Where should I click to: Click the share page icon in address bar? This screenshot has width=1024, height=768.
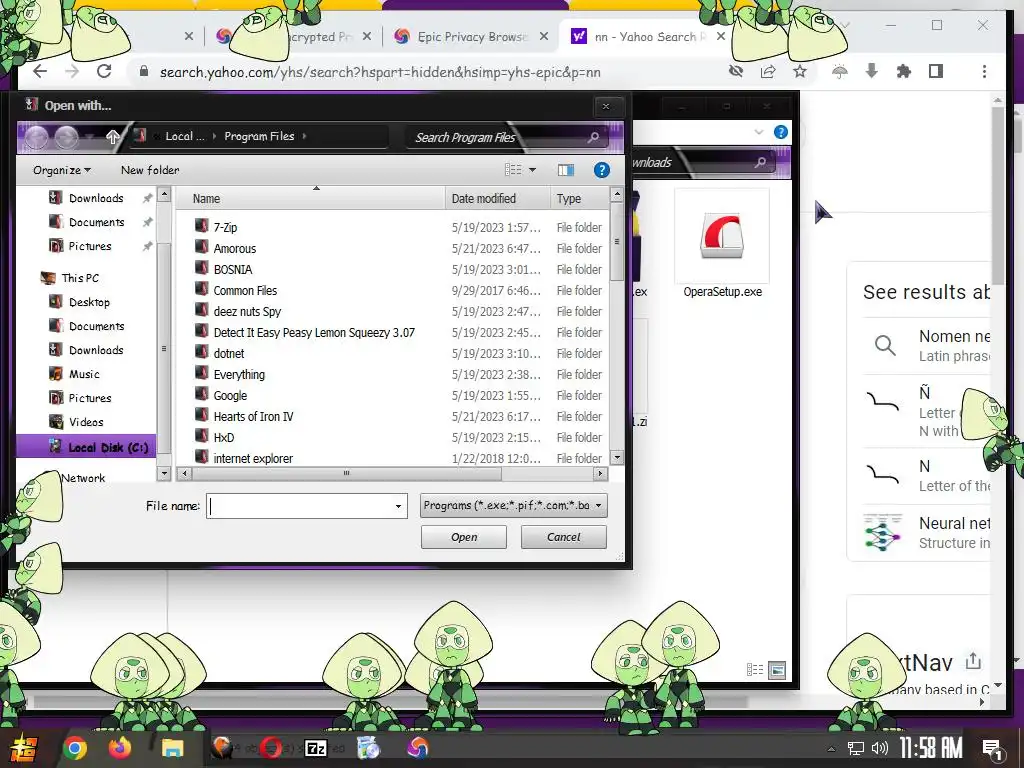(x=768, y=71)
